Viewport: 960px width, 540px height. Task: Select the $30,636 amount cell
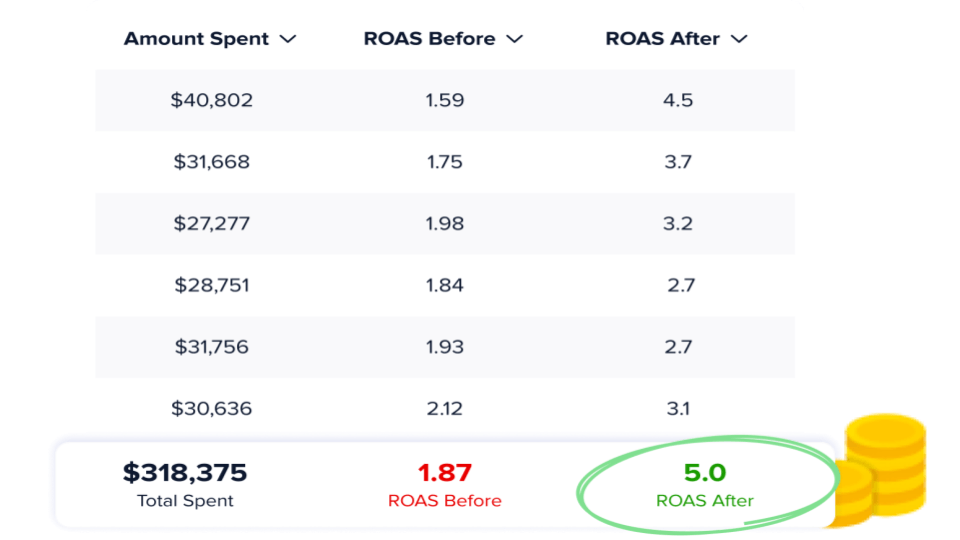pyautogui.click(x=211, y=408)
